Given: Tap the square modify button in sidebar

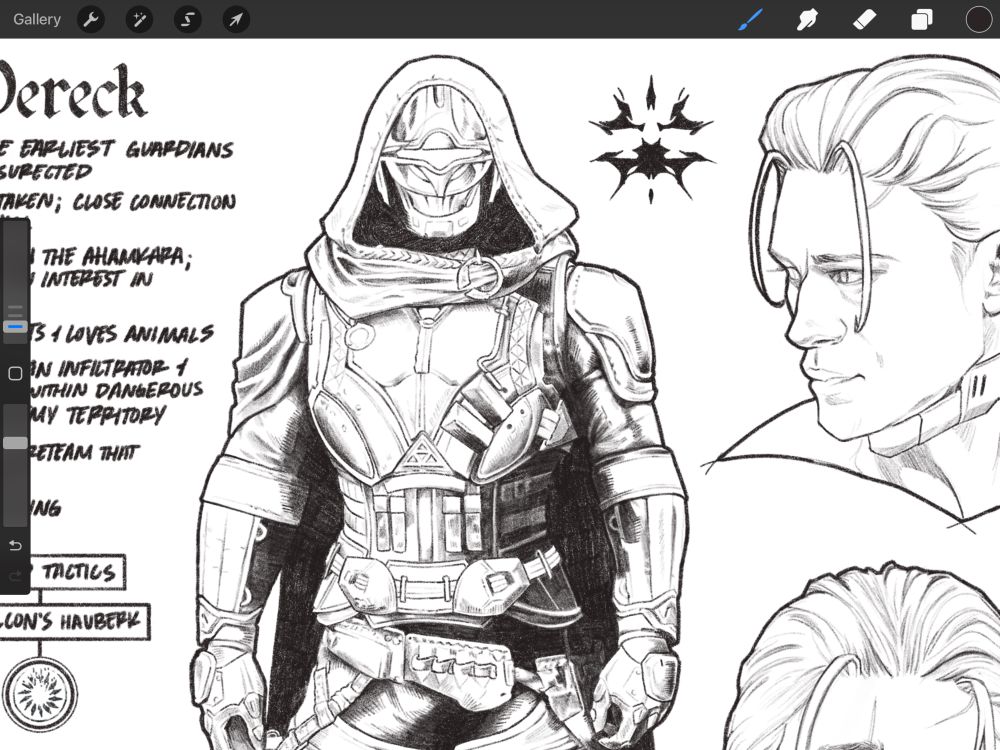Looking at the screenshot, I should pyautogui.click(x=15, y=373).
